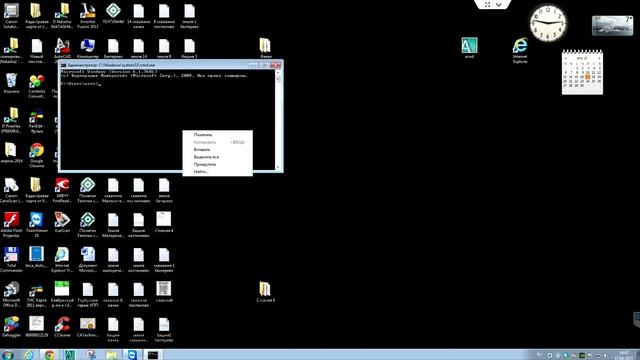Choose Выделить все in the context menu
This screenshot has height=360, width=640.
pyautogui.click(x=218, y=157)
